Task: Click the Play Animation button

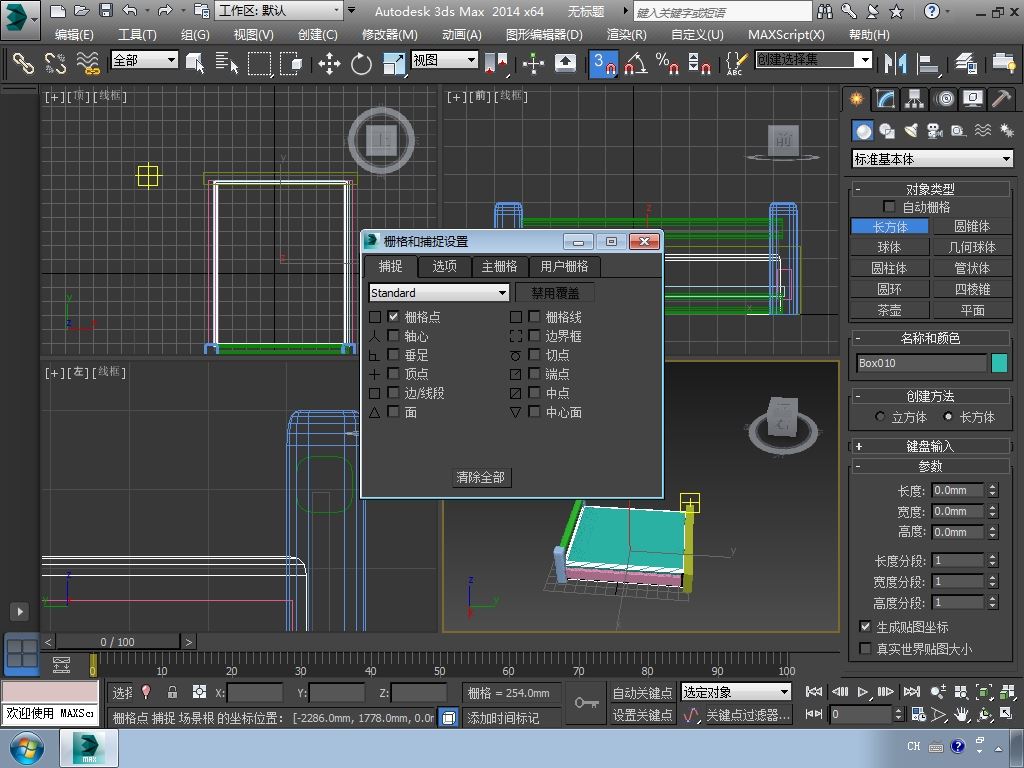Action: 863,692
